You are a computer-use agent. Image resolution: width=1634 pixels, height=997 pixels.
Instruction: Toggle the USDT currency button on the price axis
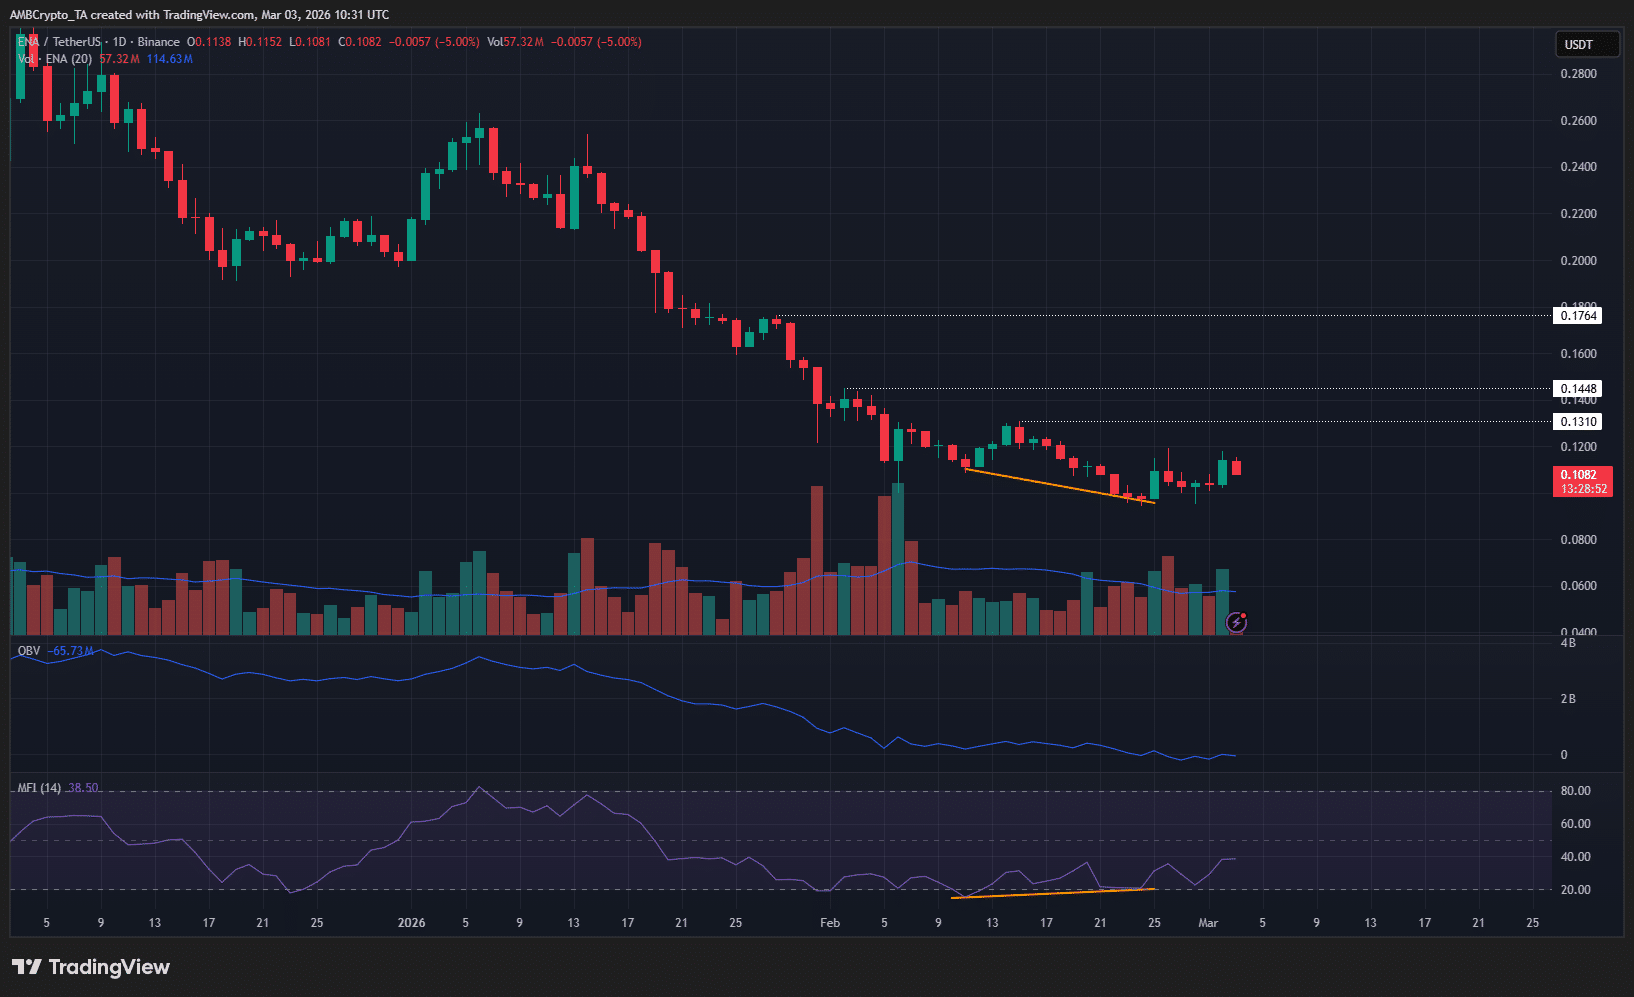pos(1586,44)
